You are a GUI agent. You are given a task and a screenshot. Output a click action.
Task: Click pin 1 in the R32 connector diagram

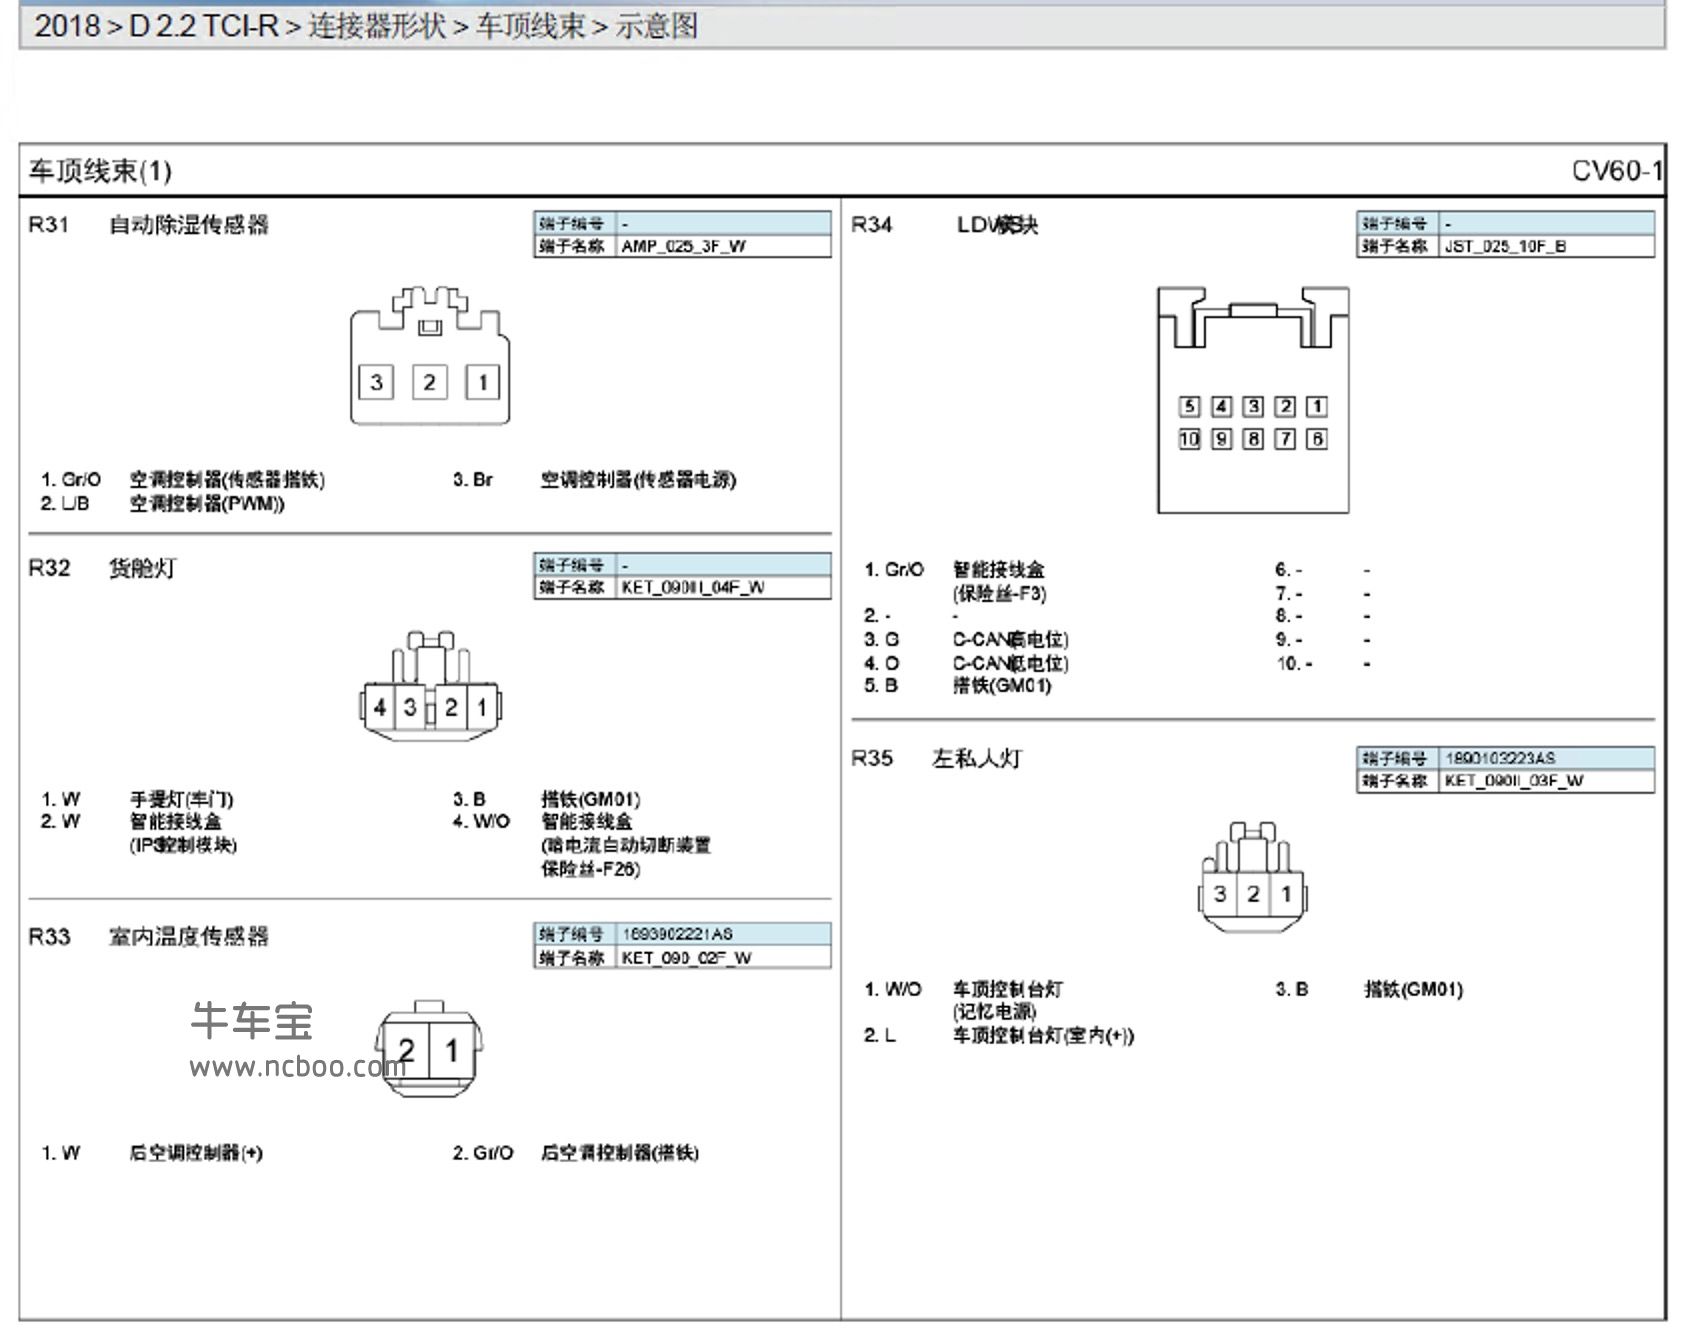point(482,707)
